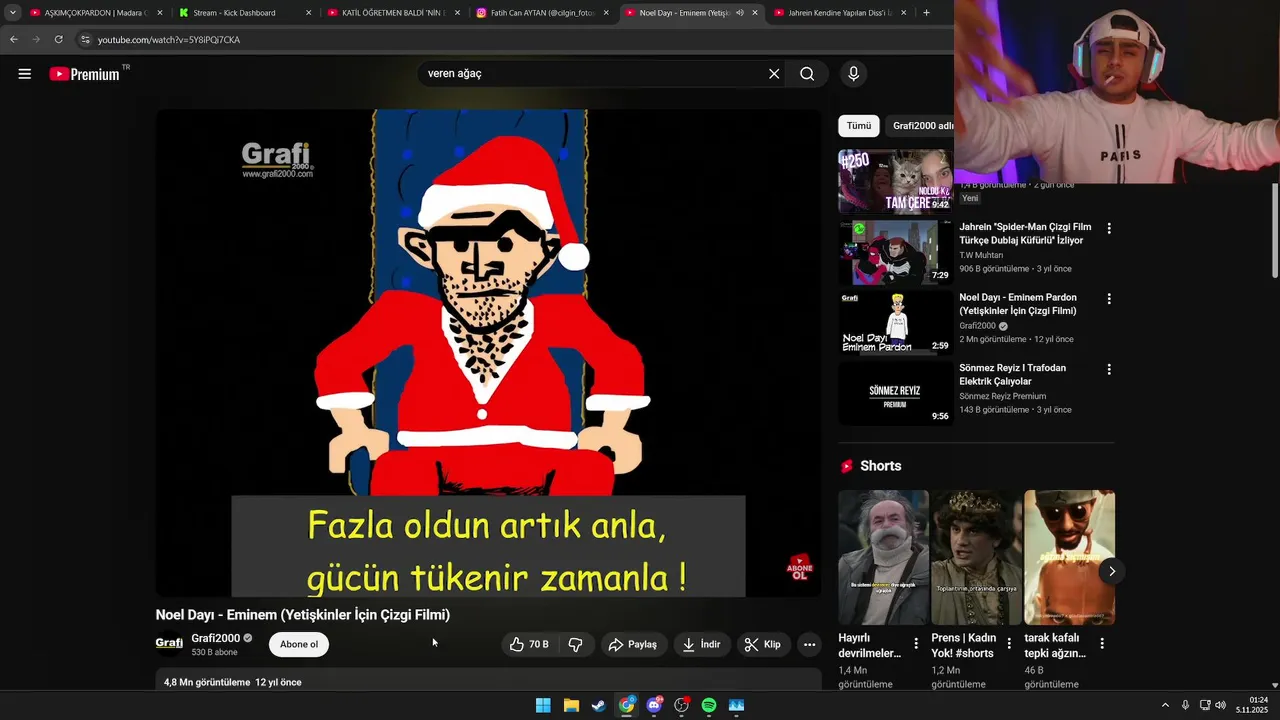Image resolution: width=1280 pixels, height=720 pixels.
Task: Open the Sönmez Reyiz Premium channel name
Action: point(1002,397)
